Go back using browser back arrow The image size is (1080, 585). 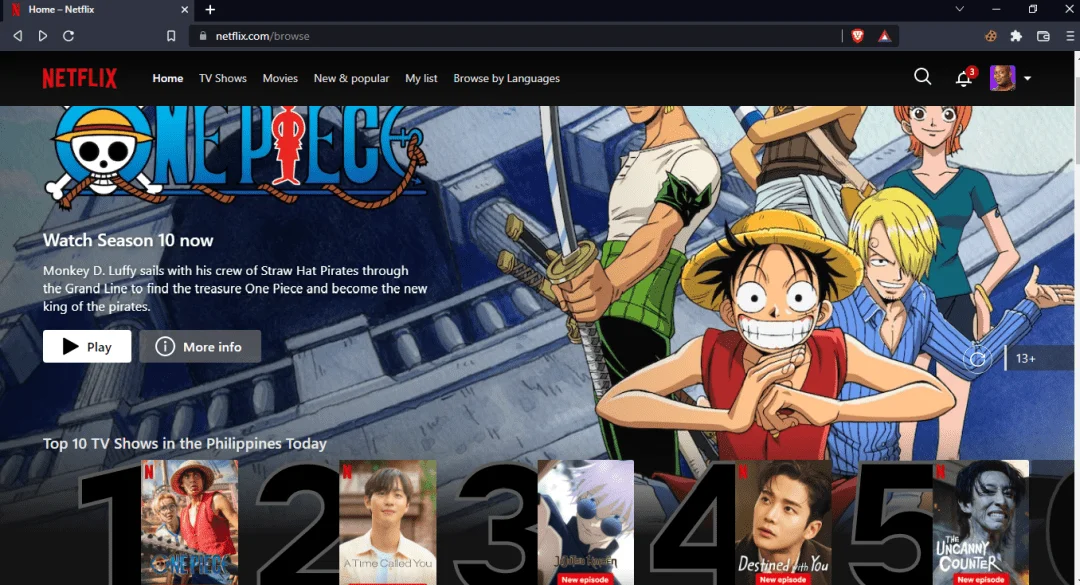18,36
